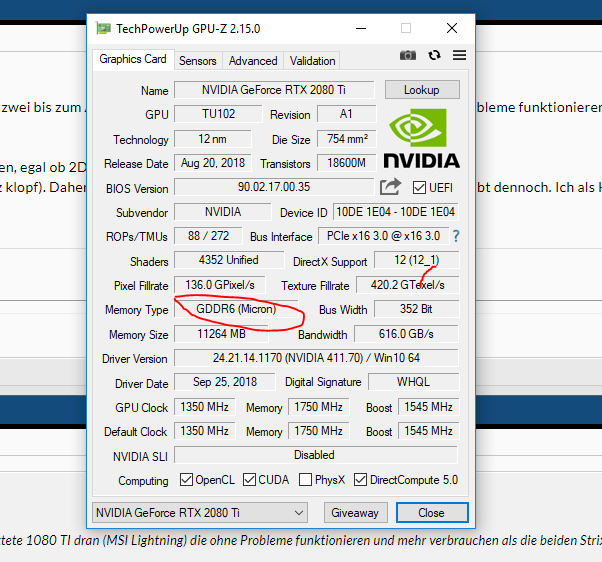Minimize the GPU-Z window
This screenshot has width=602, height=562.
tap(361, 28)
